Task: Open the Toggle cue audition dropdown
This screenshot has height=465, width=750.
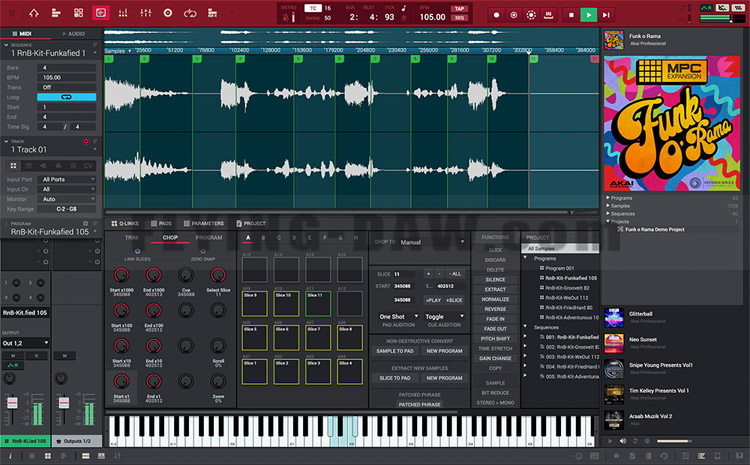Action: (444, 317)
